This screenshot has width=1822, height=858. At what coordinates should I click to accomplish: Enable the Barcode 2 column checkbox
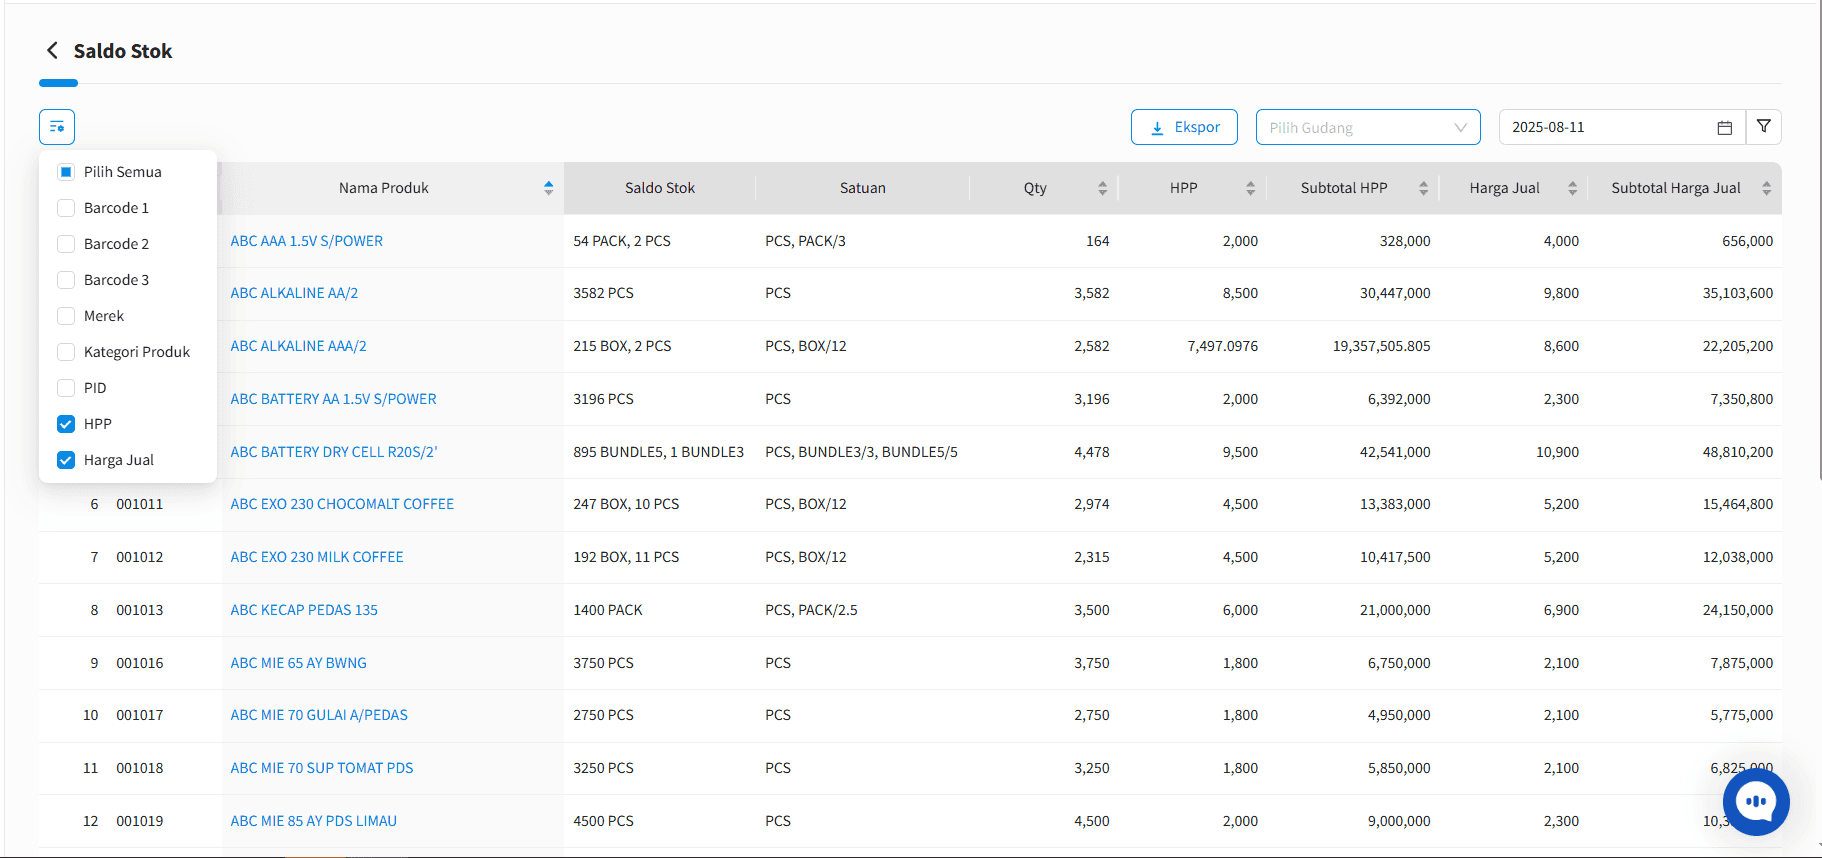[66, 244]
